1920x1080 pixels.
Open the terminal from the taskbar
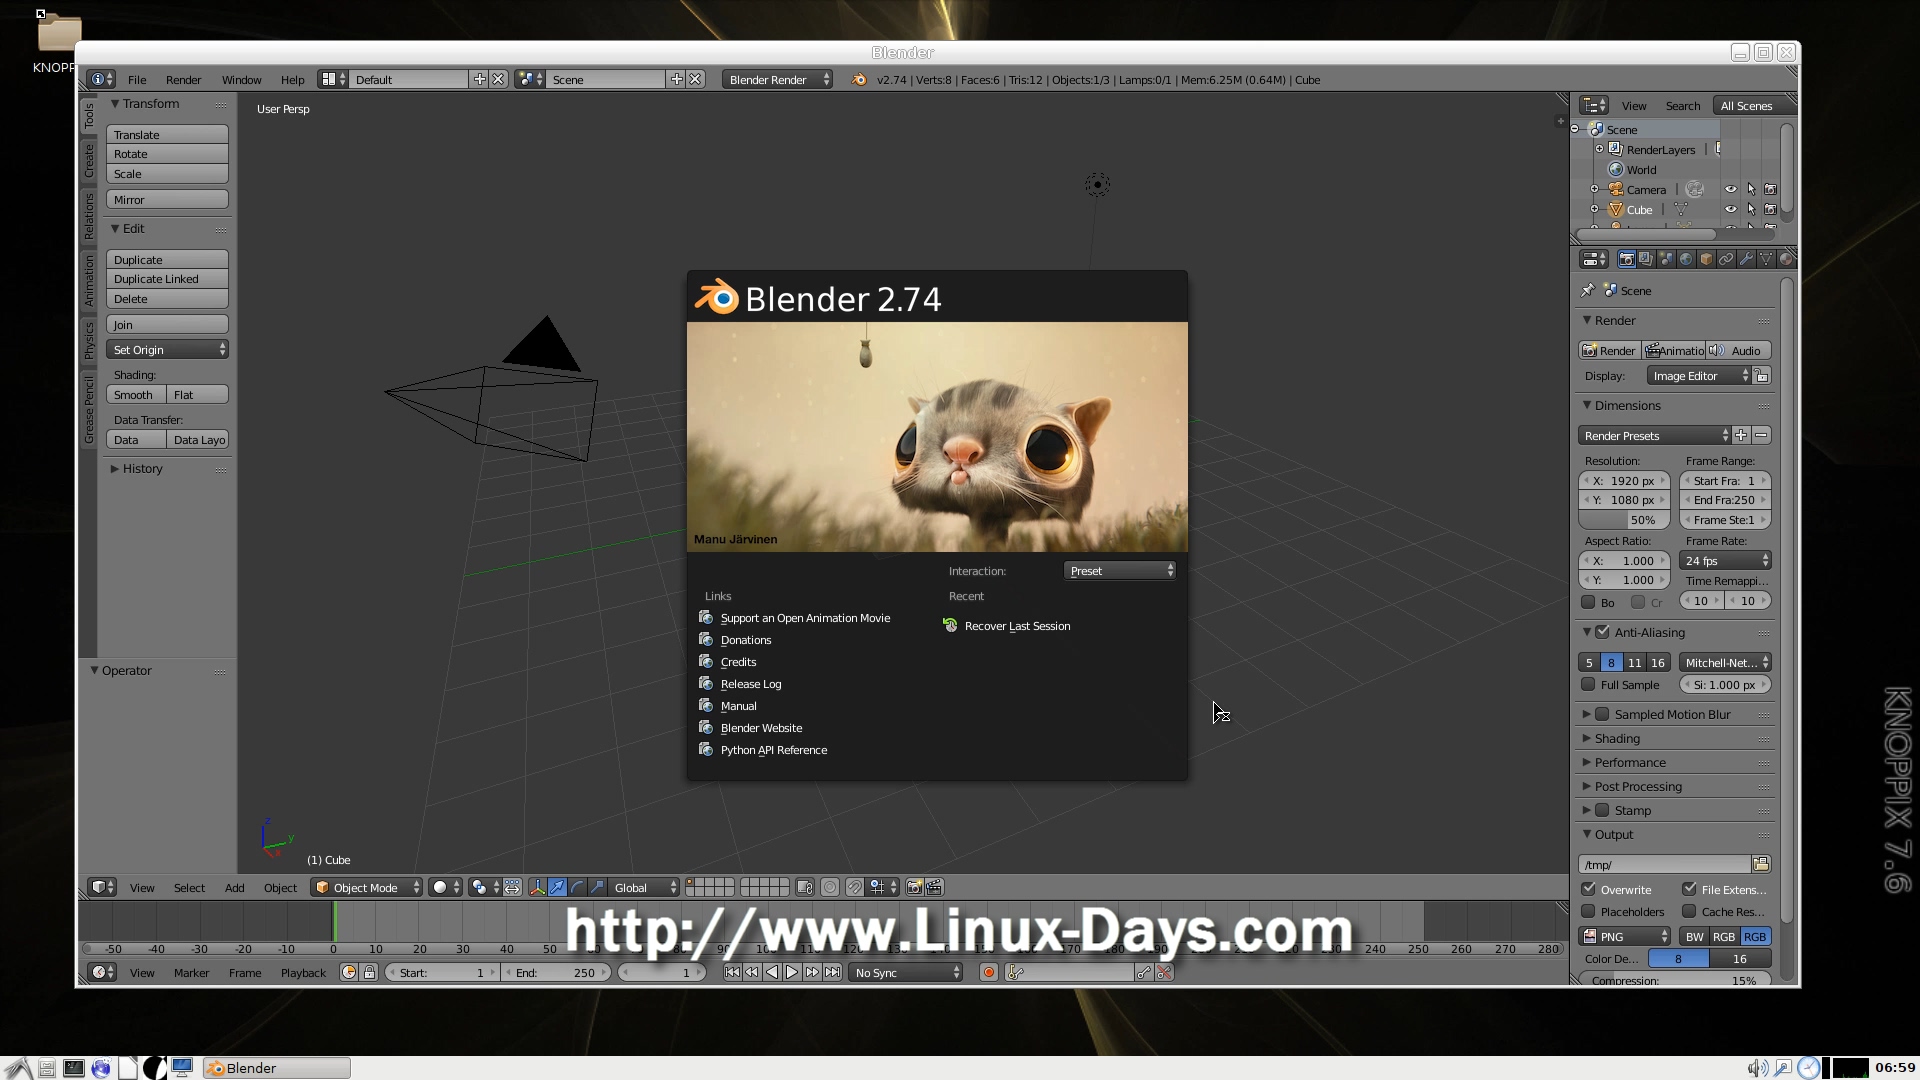[74, 1068]
